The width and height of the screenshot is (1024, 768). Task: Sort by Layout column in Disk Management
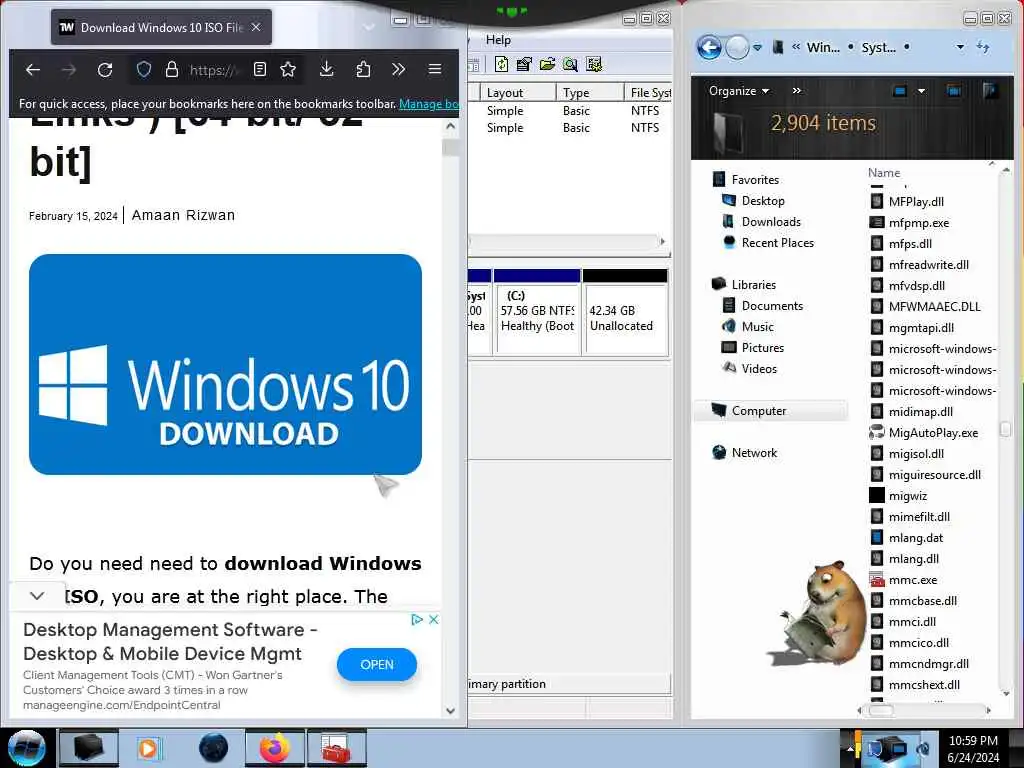pos(519,93)
